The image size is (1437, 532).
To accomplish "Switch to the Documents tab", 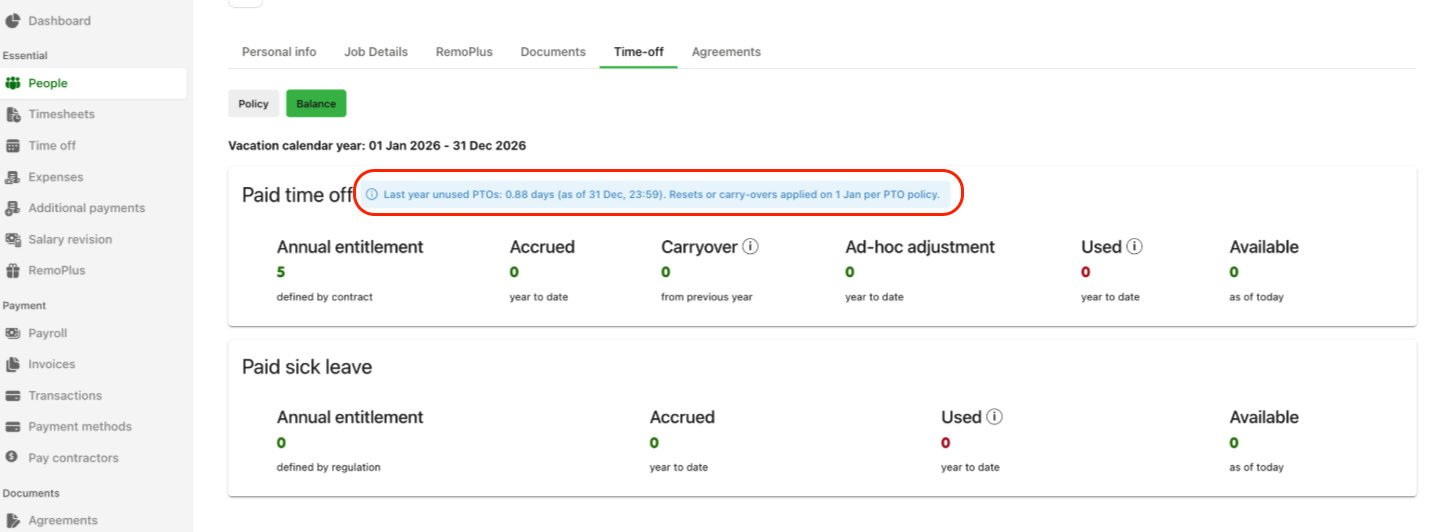I will pos(553,52).
